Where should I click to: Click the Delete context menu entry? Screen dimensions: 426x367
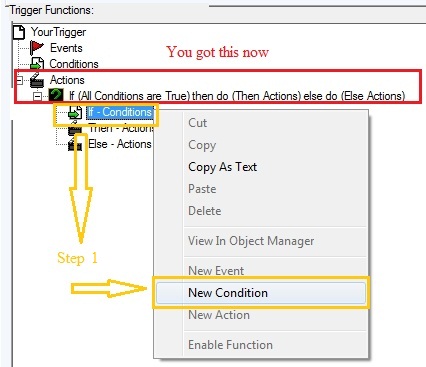205,211
